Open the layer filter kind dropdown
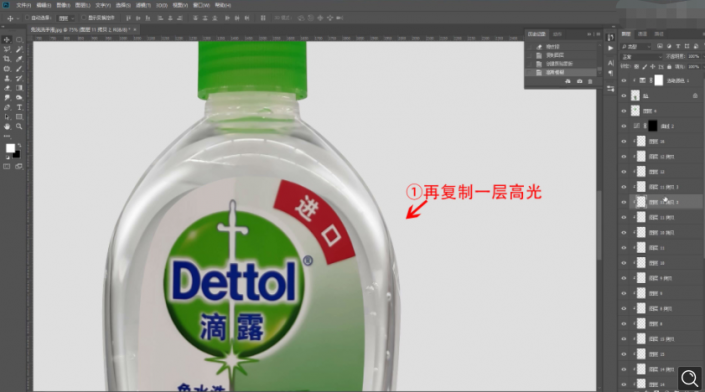 point(636,46)
